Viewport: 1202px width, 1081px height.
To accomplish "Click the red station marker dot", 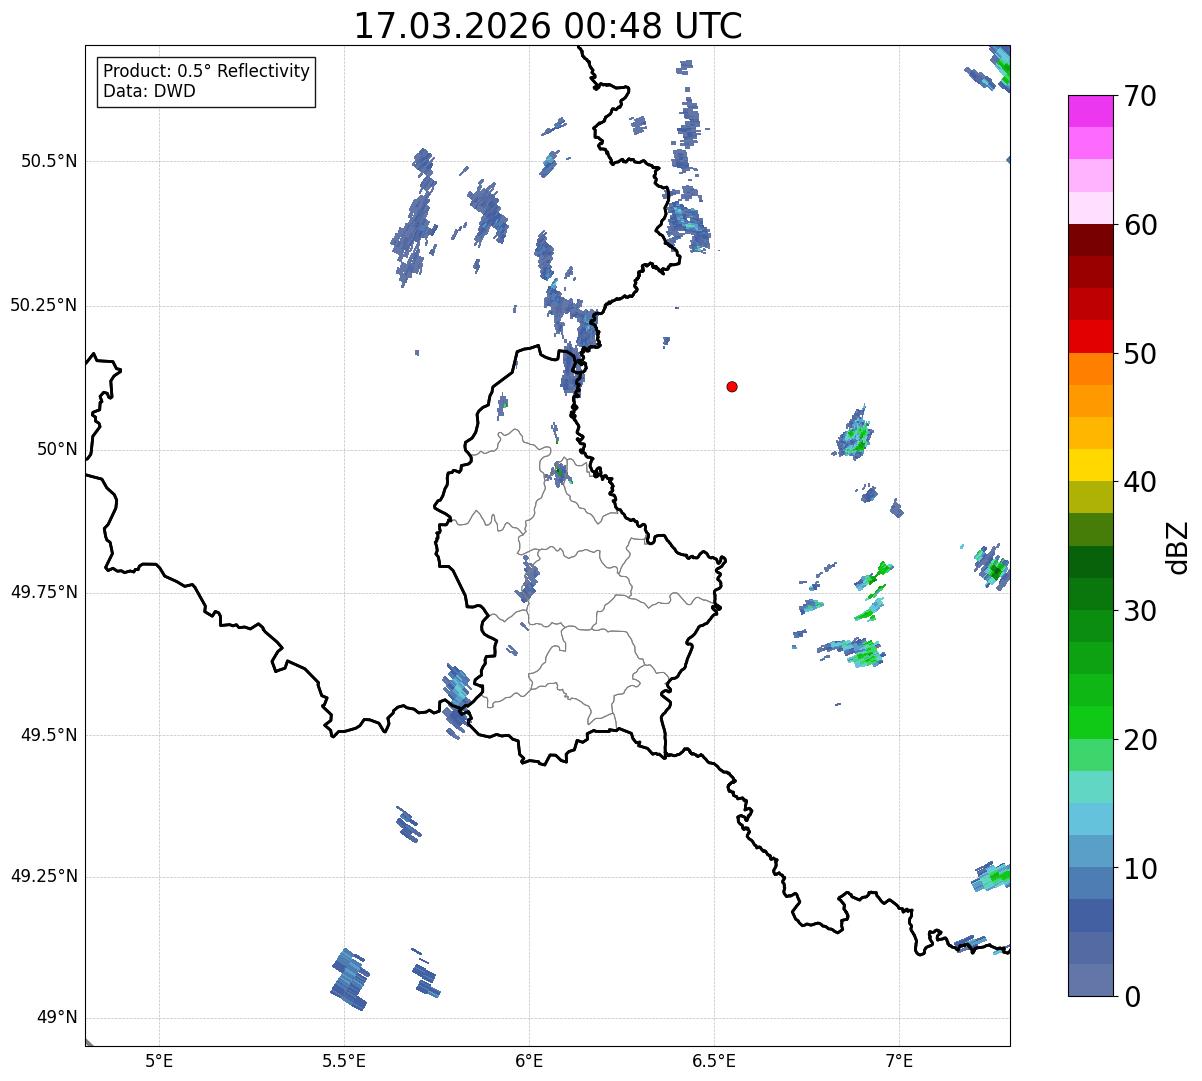I will (x=732, y=386).
